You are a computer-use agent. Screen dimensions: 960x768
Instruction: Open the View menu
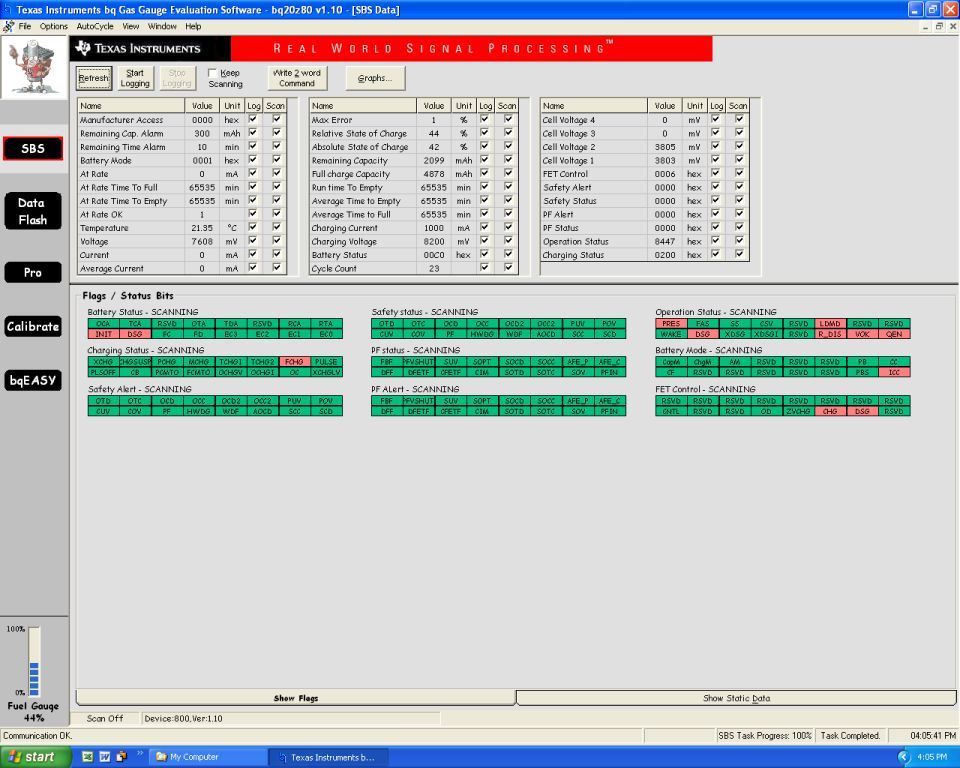pos(130,26)
